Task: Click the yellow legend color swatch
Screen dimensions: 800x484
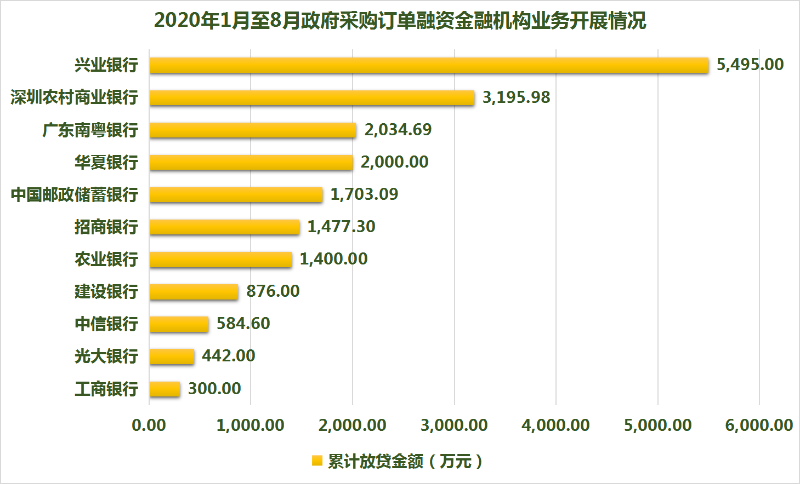Action: [317, 461]
